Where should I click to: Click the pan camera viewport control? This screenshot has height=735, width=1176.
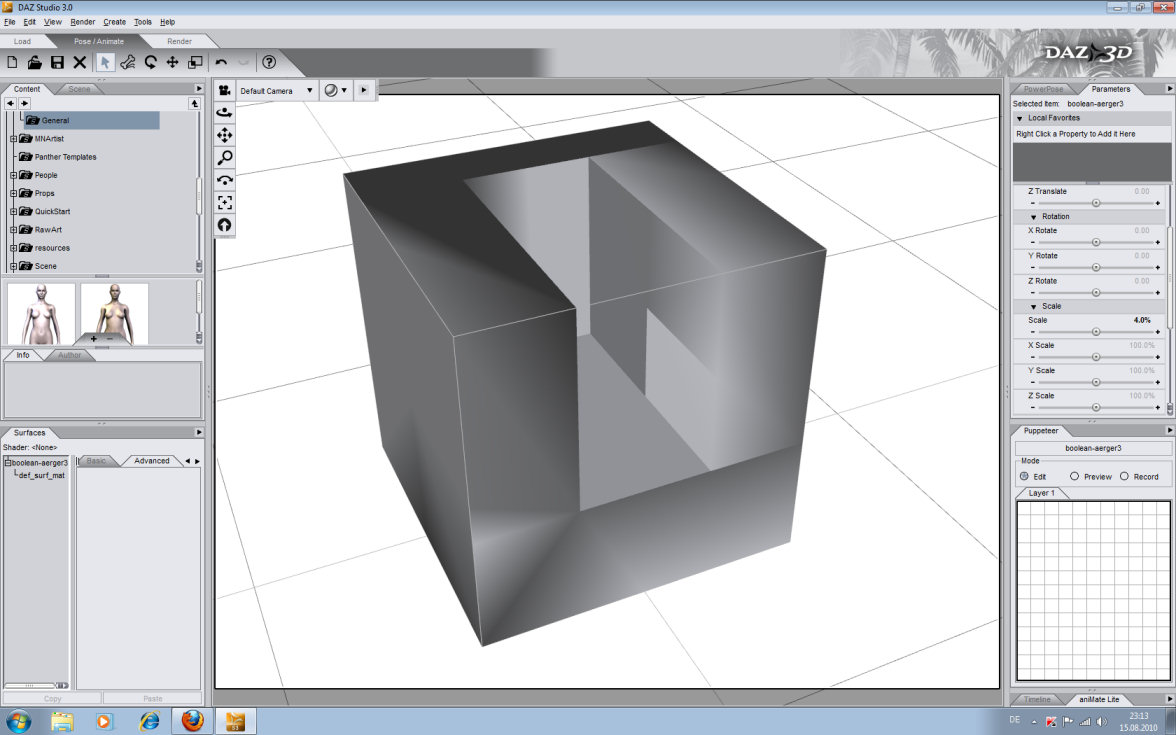pos(224,135)
